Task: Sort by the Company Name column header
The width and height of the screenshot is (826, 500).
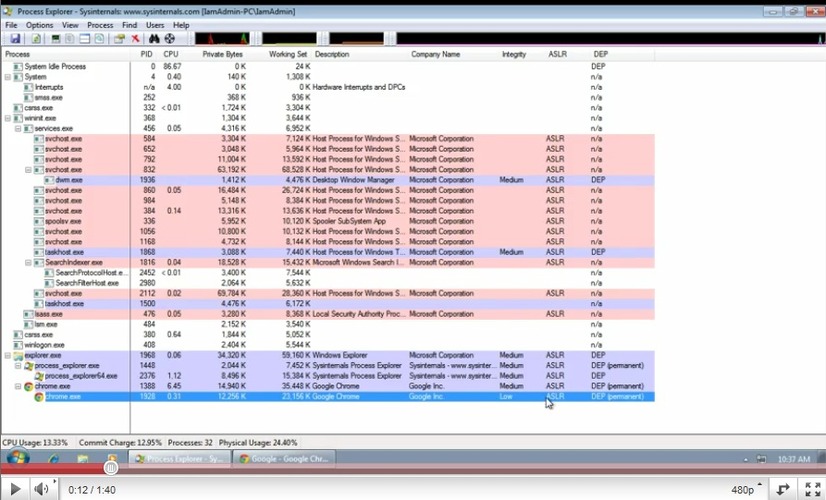Action: pyautogui.click(x=435, y=54)
